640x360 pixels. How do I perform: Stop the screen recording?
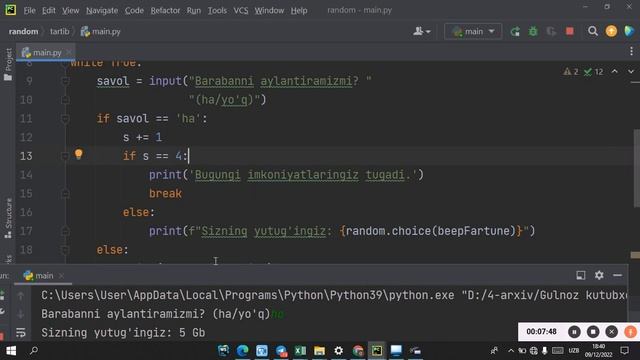point(593,332)
